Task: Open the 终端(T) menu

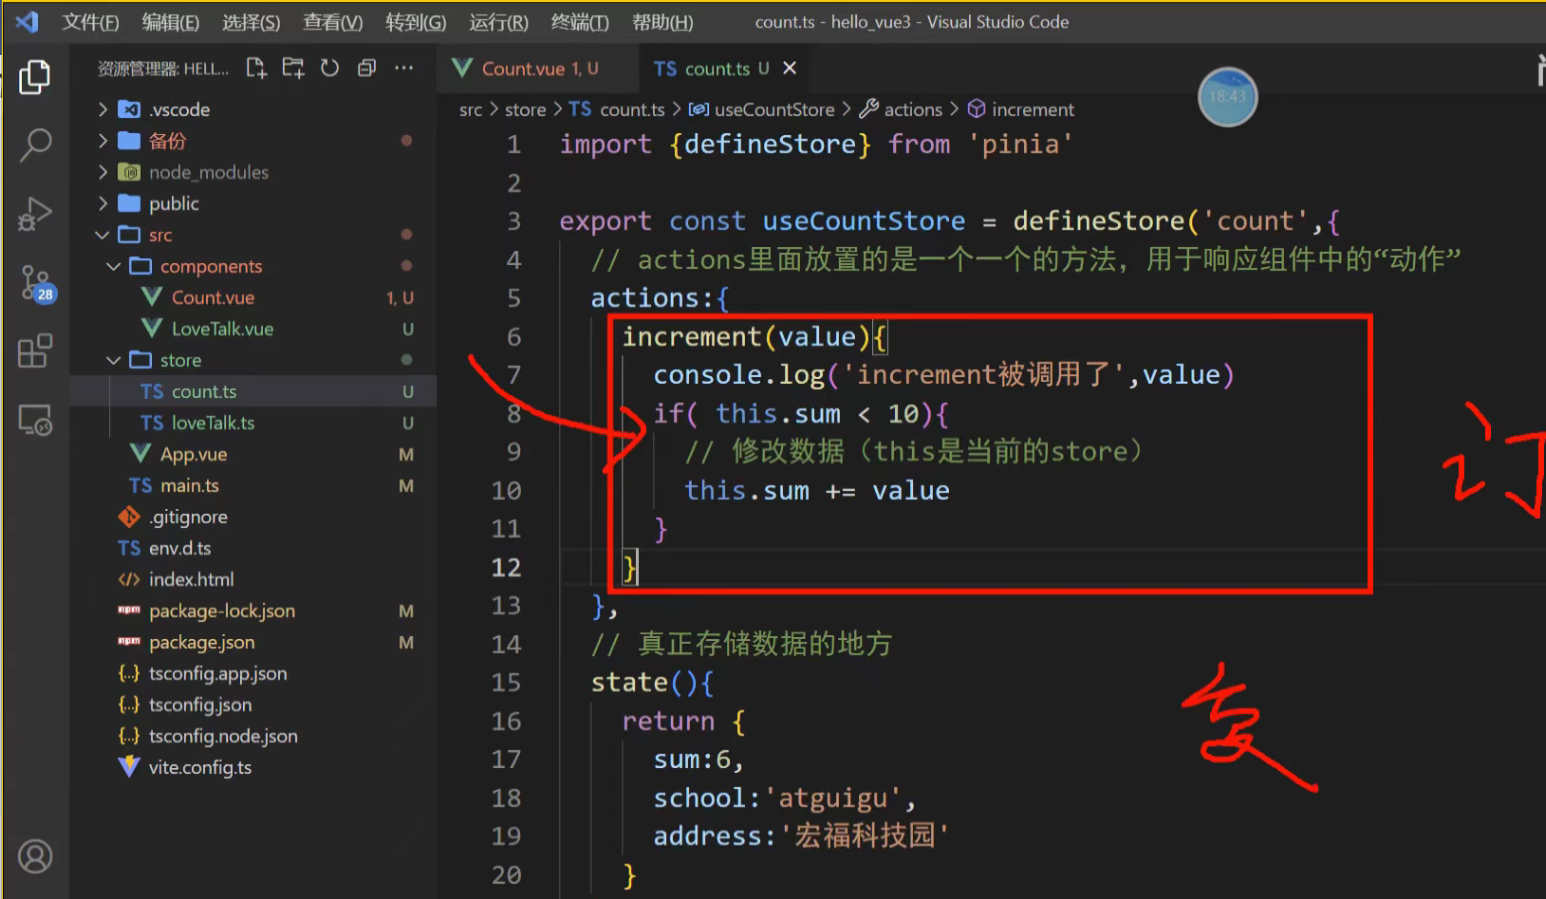Action: pyautogui.click(x=579, y=22)
